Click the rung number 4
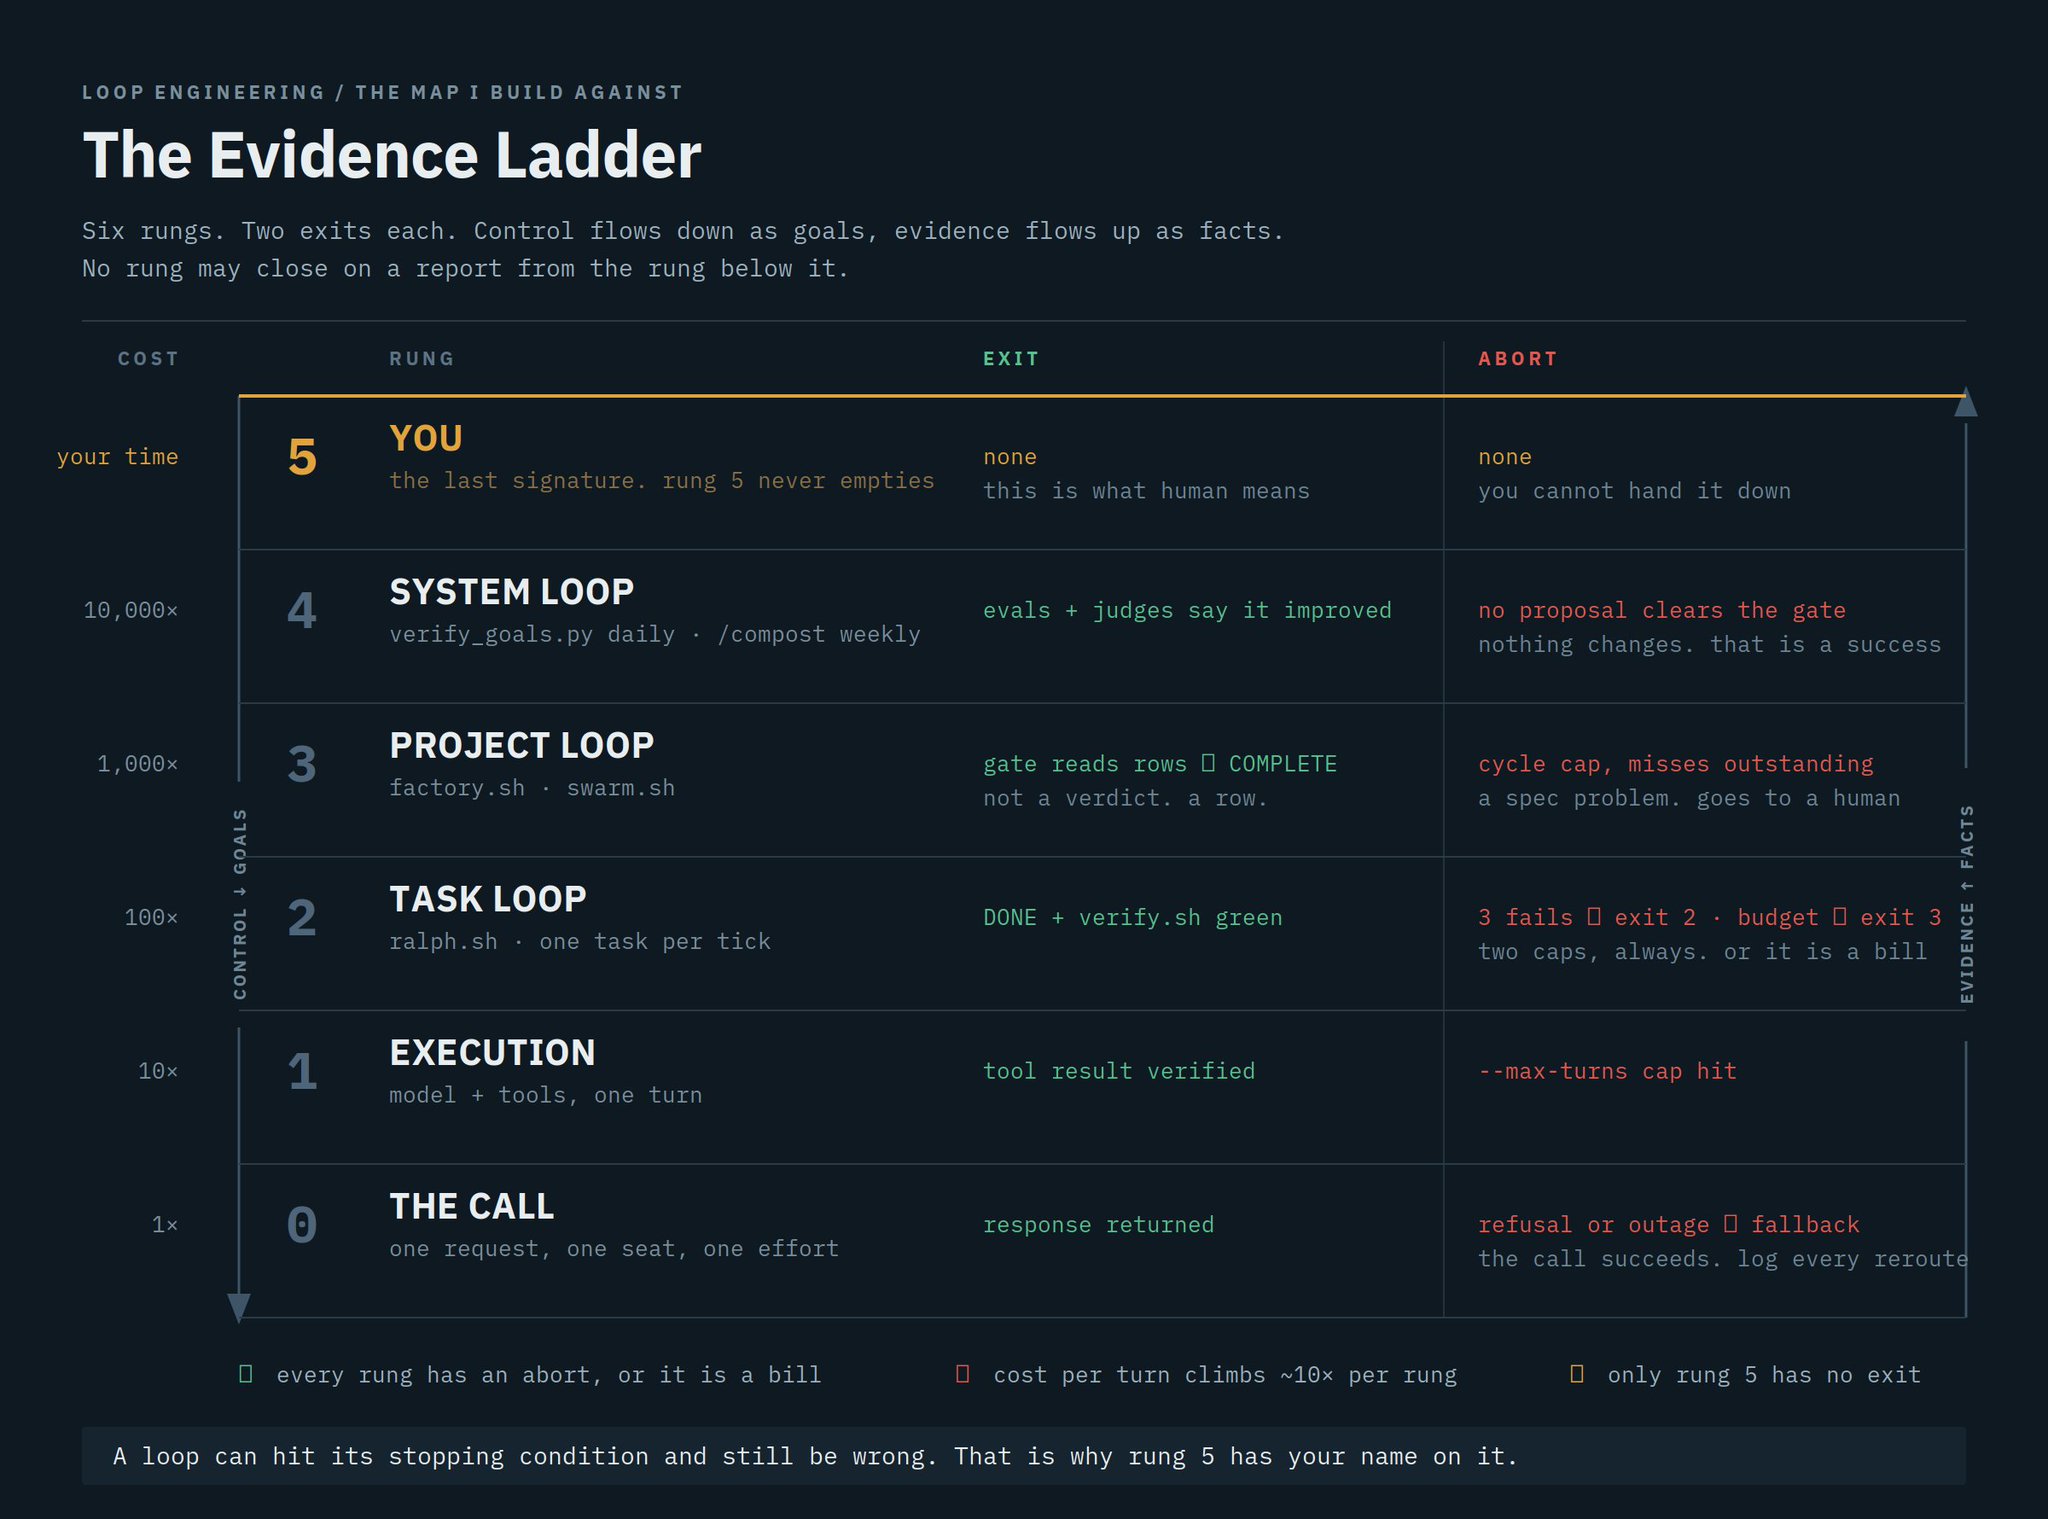2048x1519 pixels. [x=302, y=611]
